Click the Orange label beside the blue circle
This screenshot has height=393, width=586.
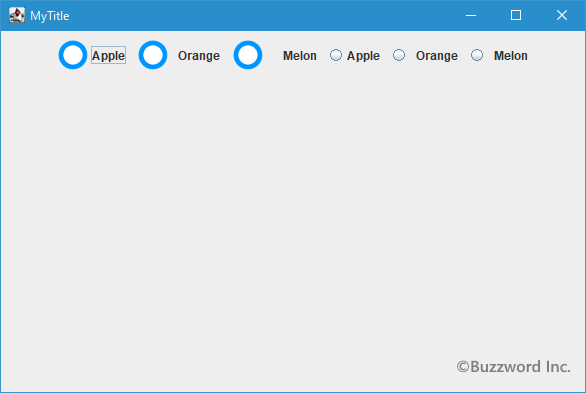(199, 56)
